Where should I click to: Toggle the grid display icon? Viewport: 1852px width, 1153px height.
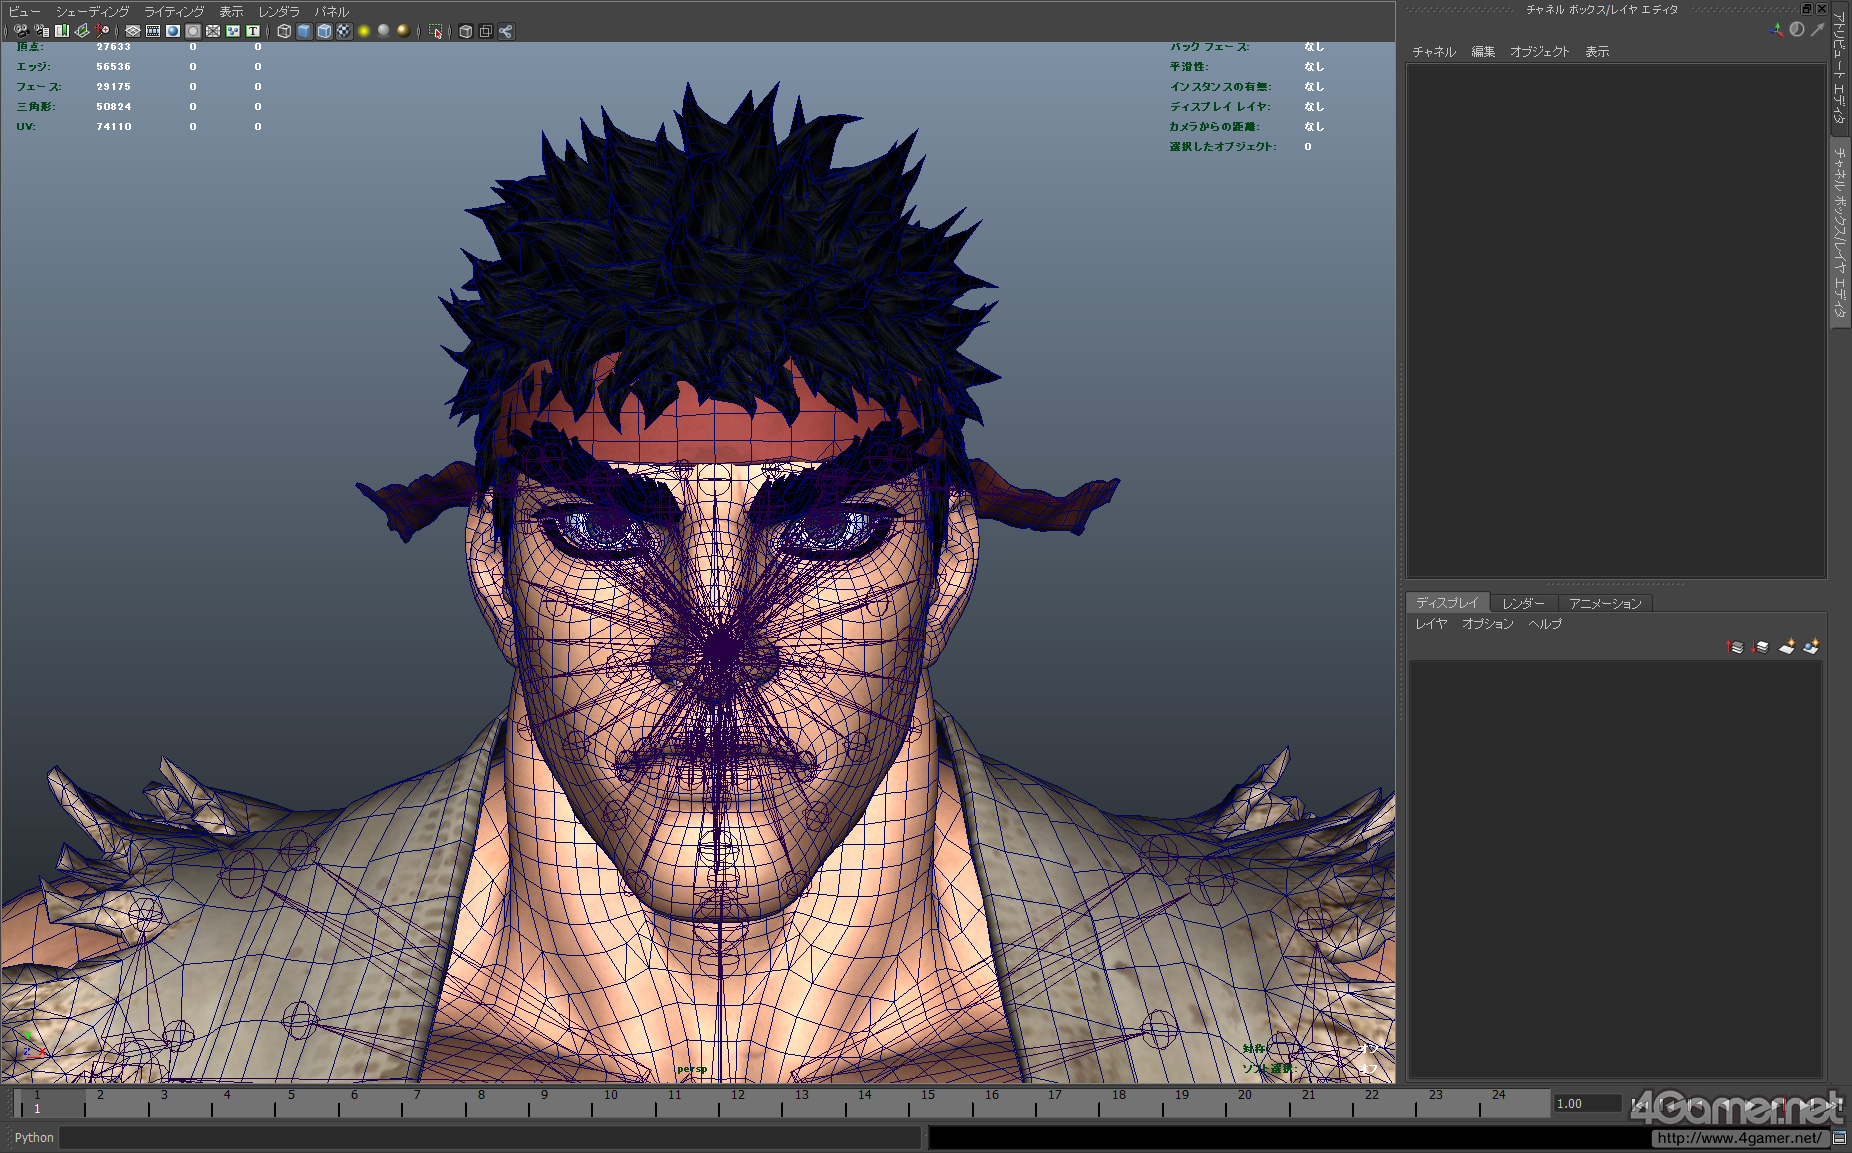133,31
